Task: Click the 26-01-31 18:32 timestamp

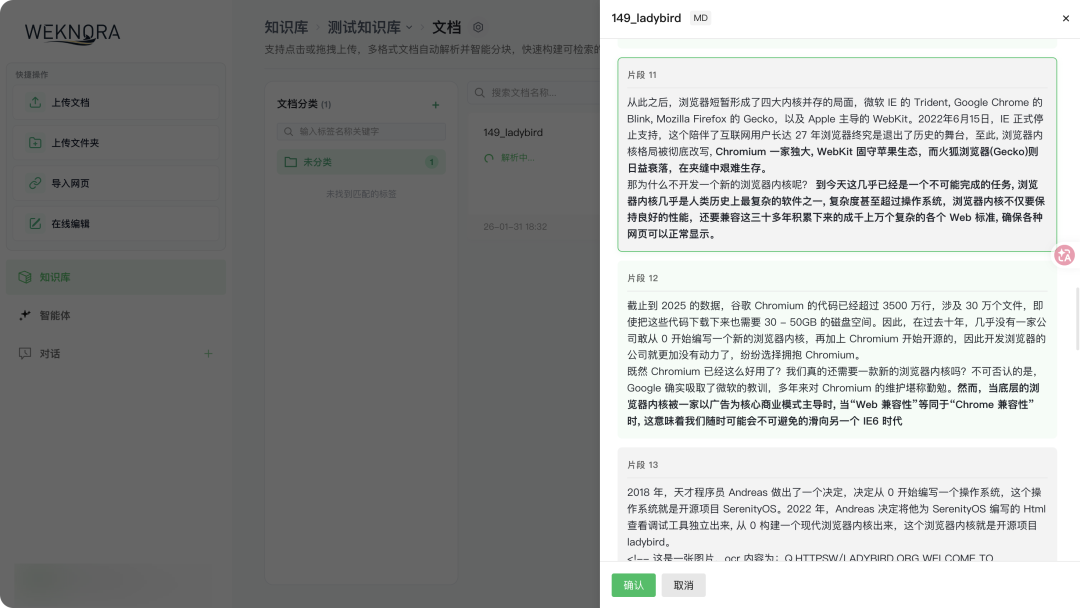Action: pyautogui.click(x=515, y=227)
